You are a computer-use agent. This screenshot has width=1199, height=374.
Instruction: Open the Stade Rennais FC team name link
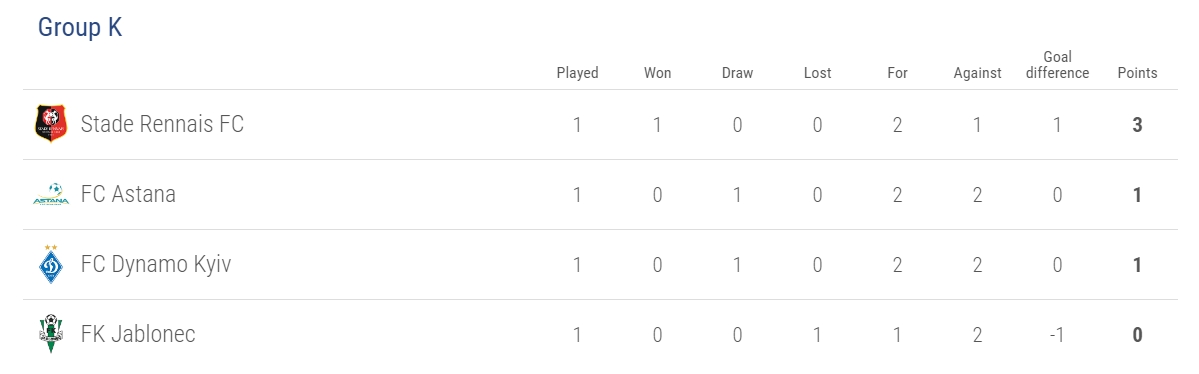click(x=162, y=124)
